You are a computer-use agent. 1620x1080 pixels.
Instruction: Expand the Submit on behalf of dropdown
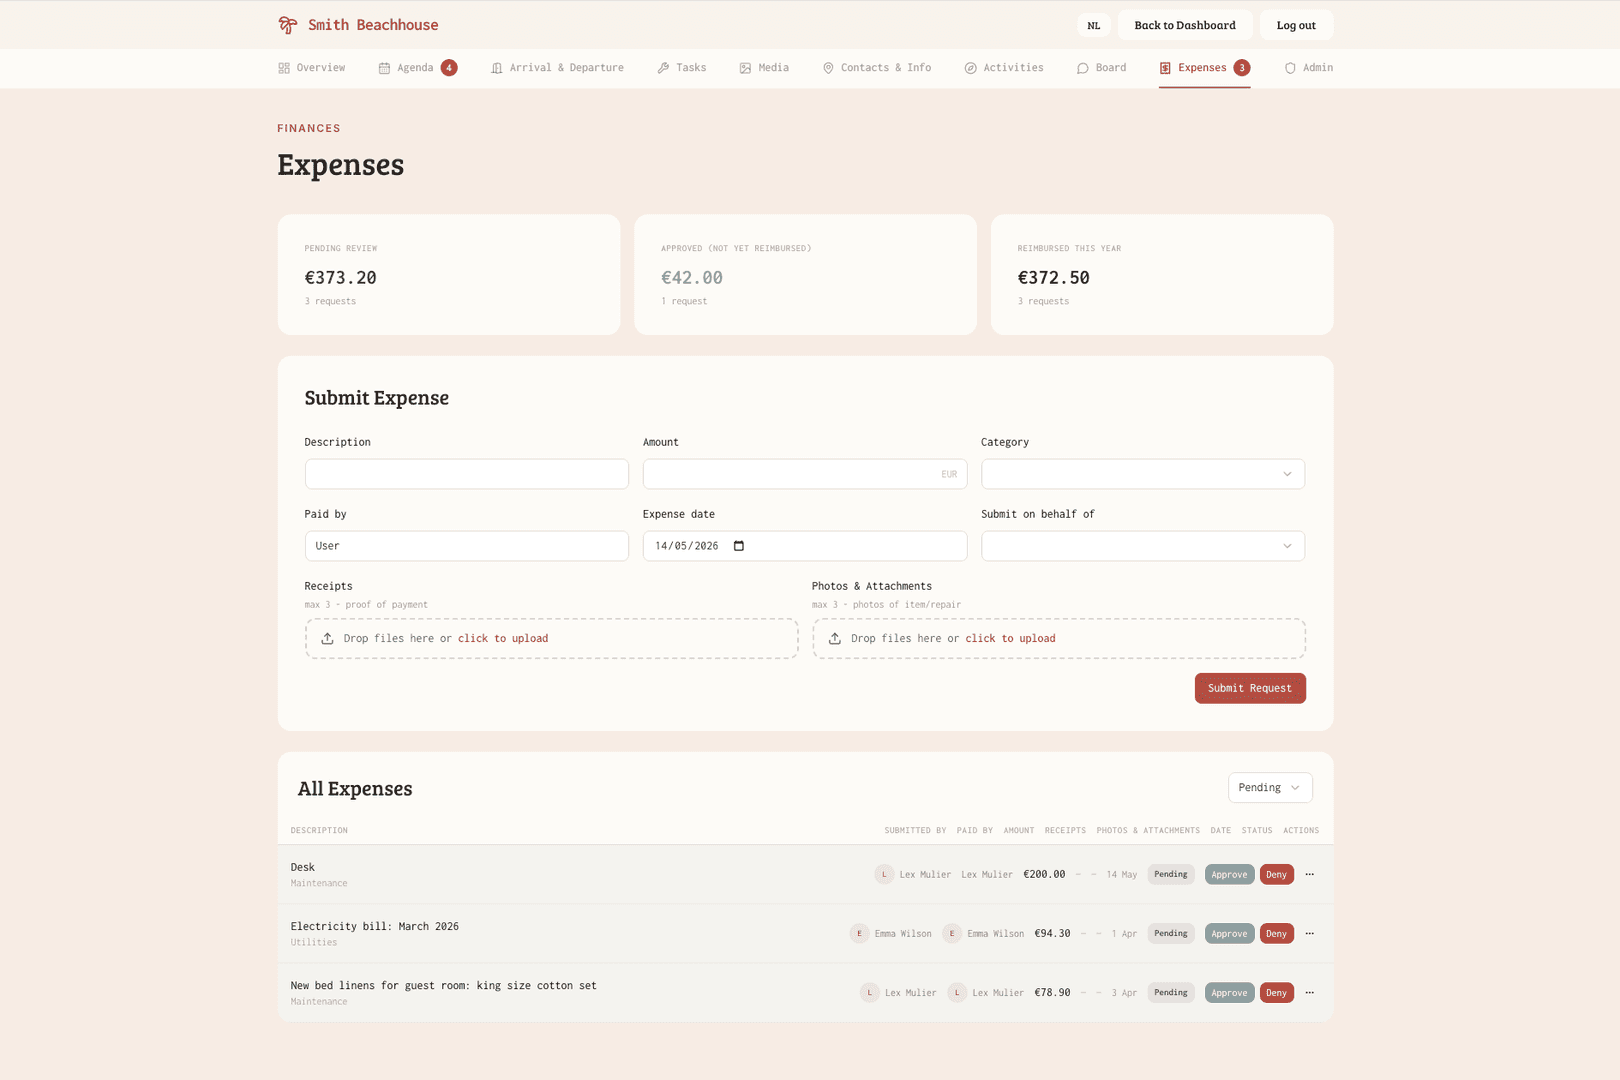[x=1143, y=546]
